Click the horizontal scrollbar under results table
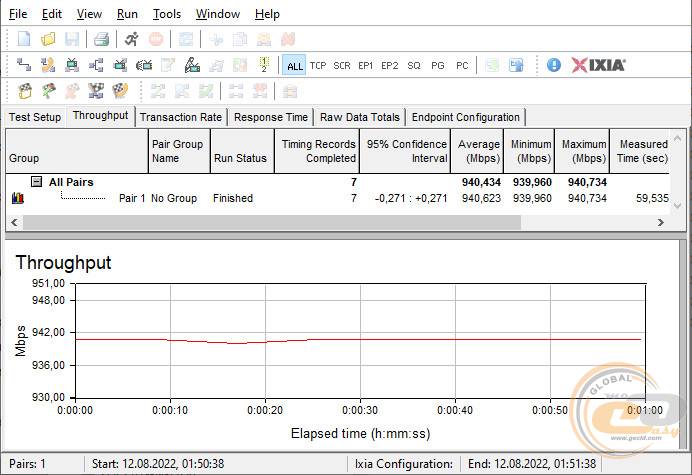 pos(300,225)
